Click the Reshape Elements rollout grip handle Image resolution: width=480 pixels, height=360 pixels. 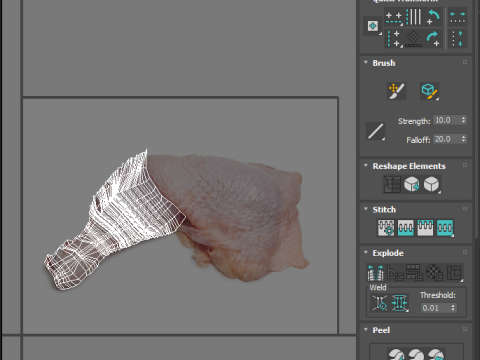click(x=465, y=165)
